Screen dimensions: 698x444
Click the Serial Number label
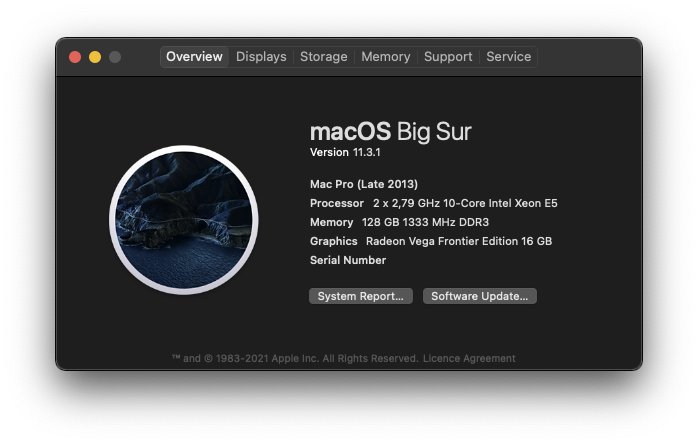click(348, 261)
